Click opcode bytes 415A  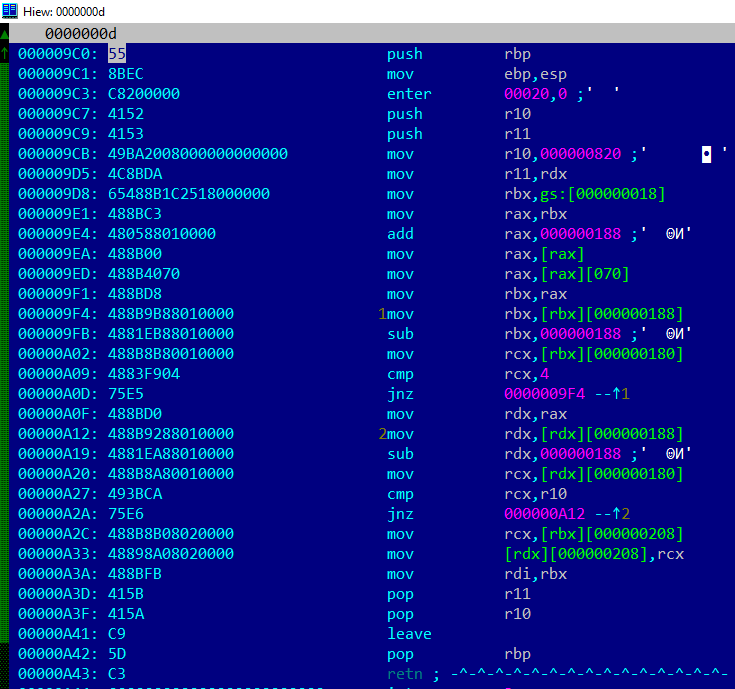(x=126, y=614)
